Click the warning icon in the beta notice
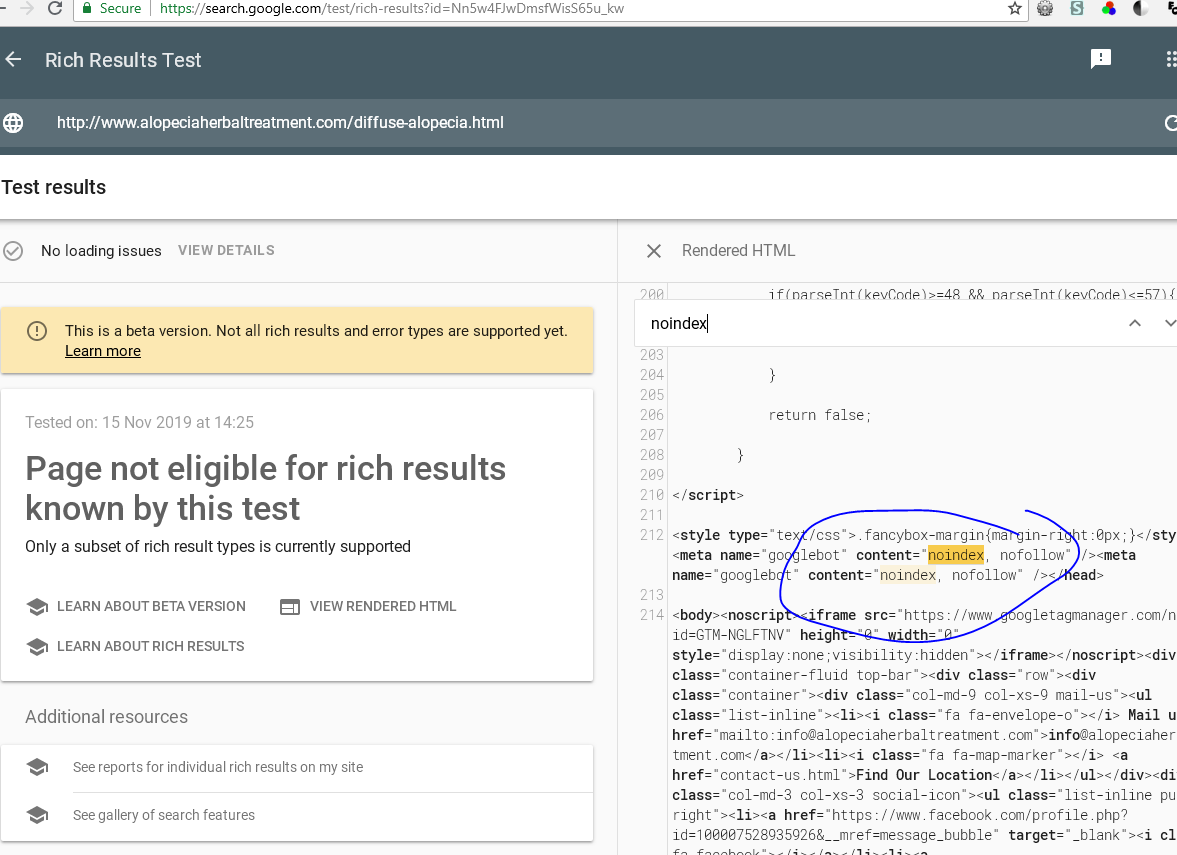This screenshot has width=1177, height=855. (38, 329)
